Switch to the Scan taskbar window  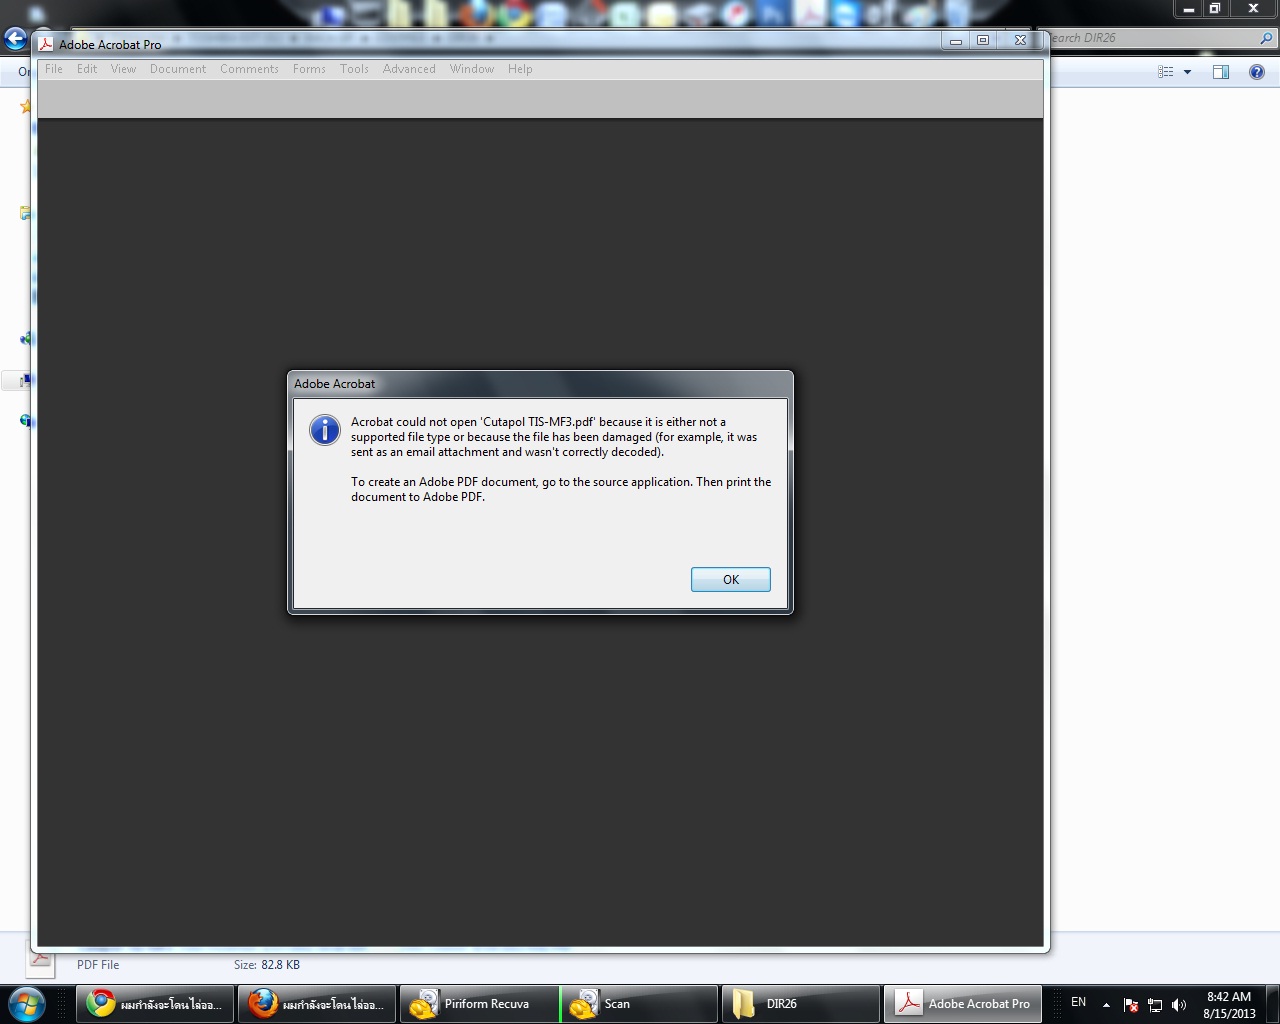pyautogui.click(x=640, y=1004)
